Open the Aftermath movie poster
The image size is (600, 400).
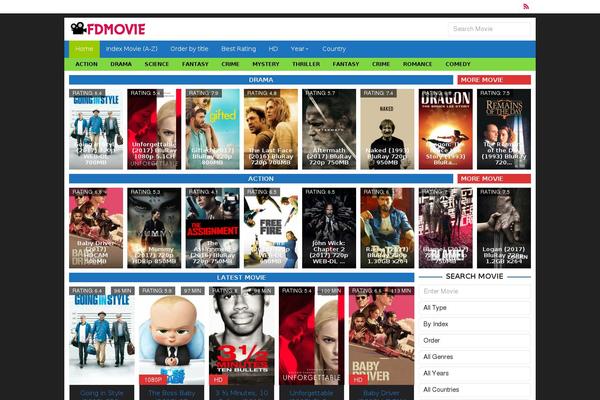click(x=329, y=129)
